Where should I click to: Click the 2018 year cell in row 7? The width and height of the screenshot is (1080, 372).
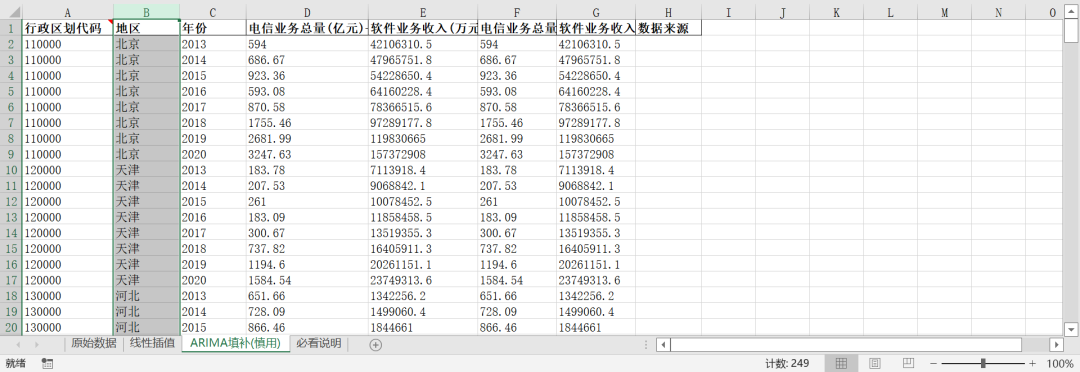coord(213,123)
